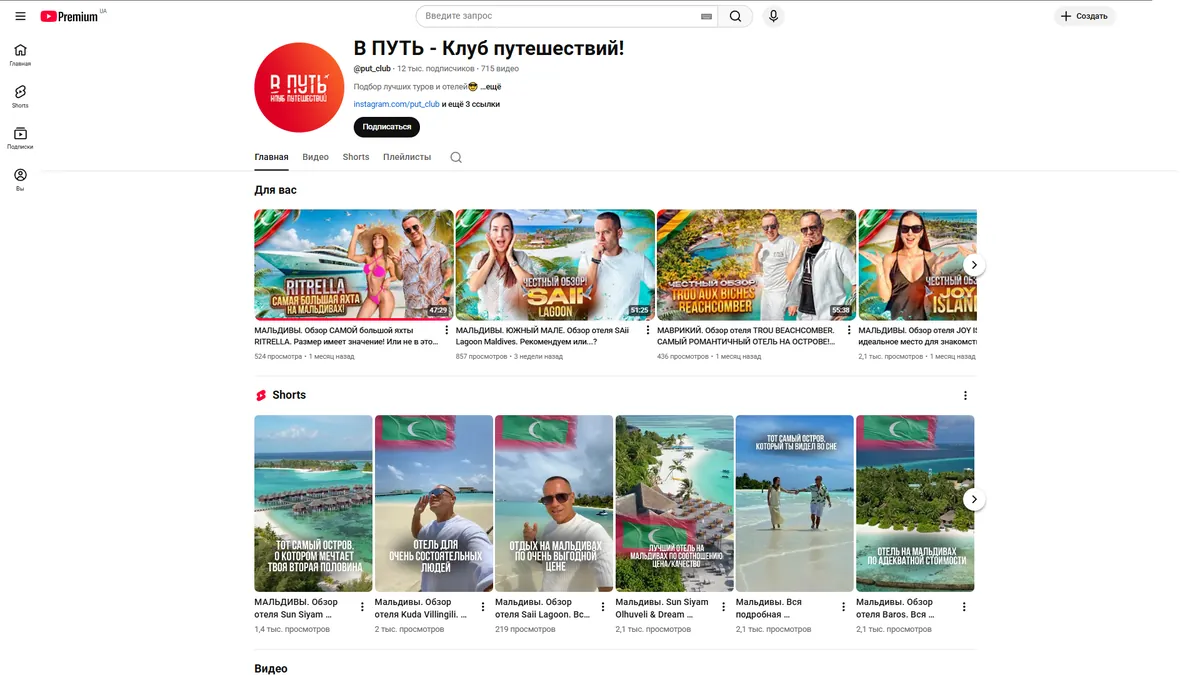Viewport: 1200px width, 675px height.
Task: Open options for Sun Siyam short
Action: tap(362, 607)
